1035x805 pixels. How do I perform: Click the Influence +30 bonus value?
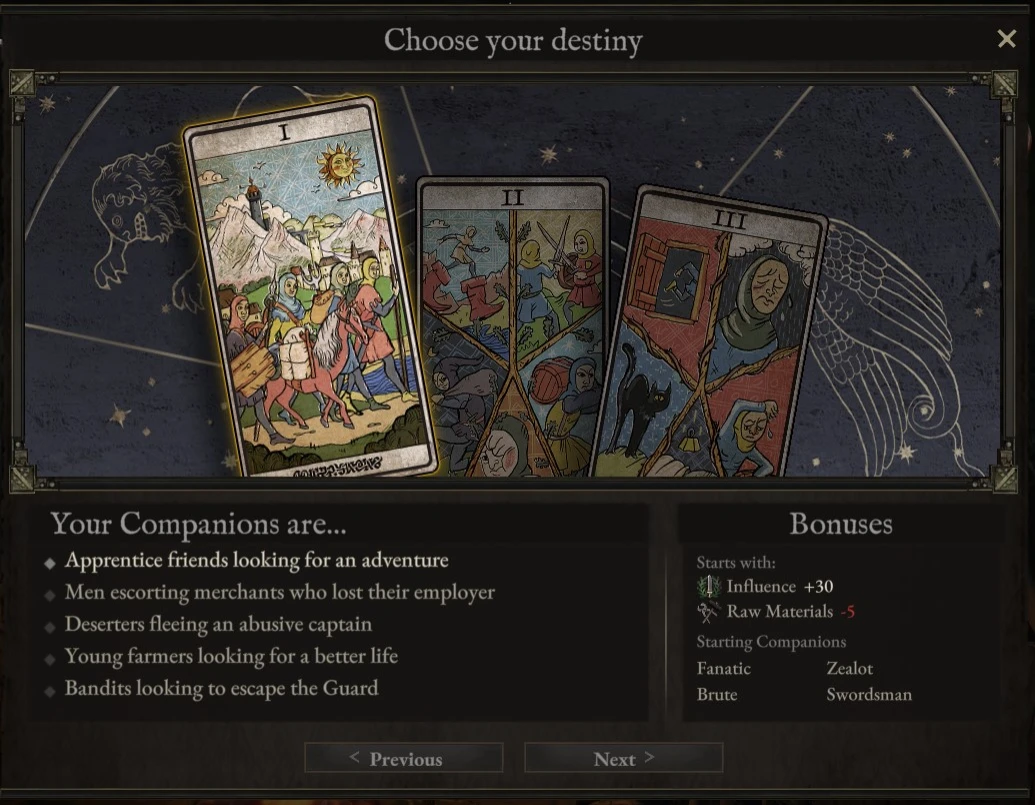click(x=818, y=587)
